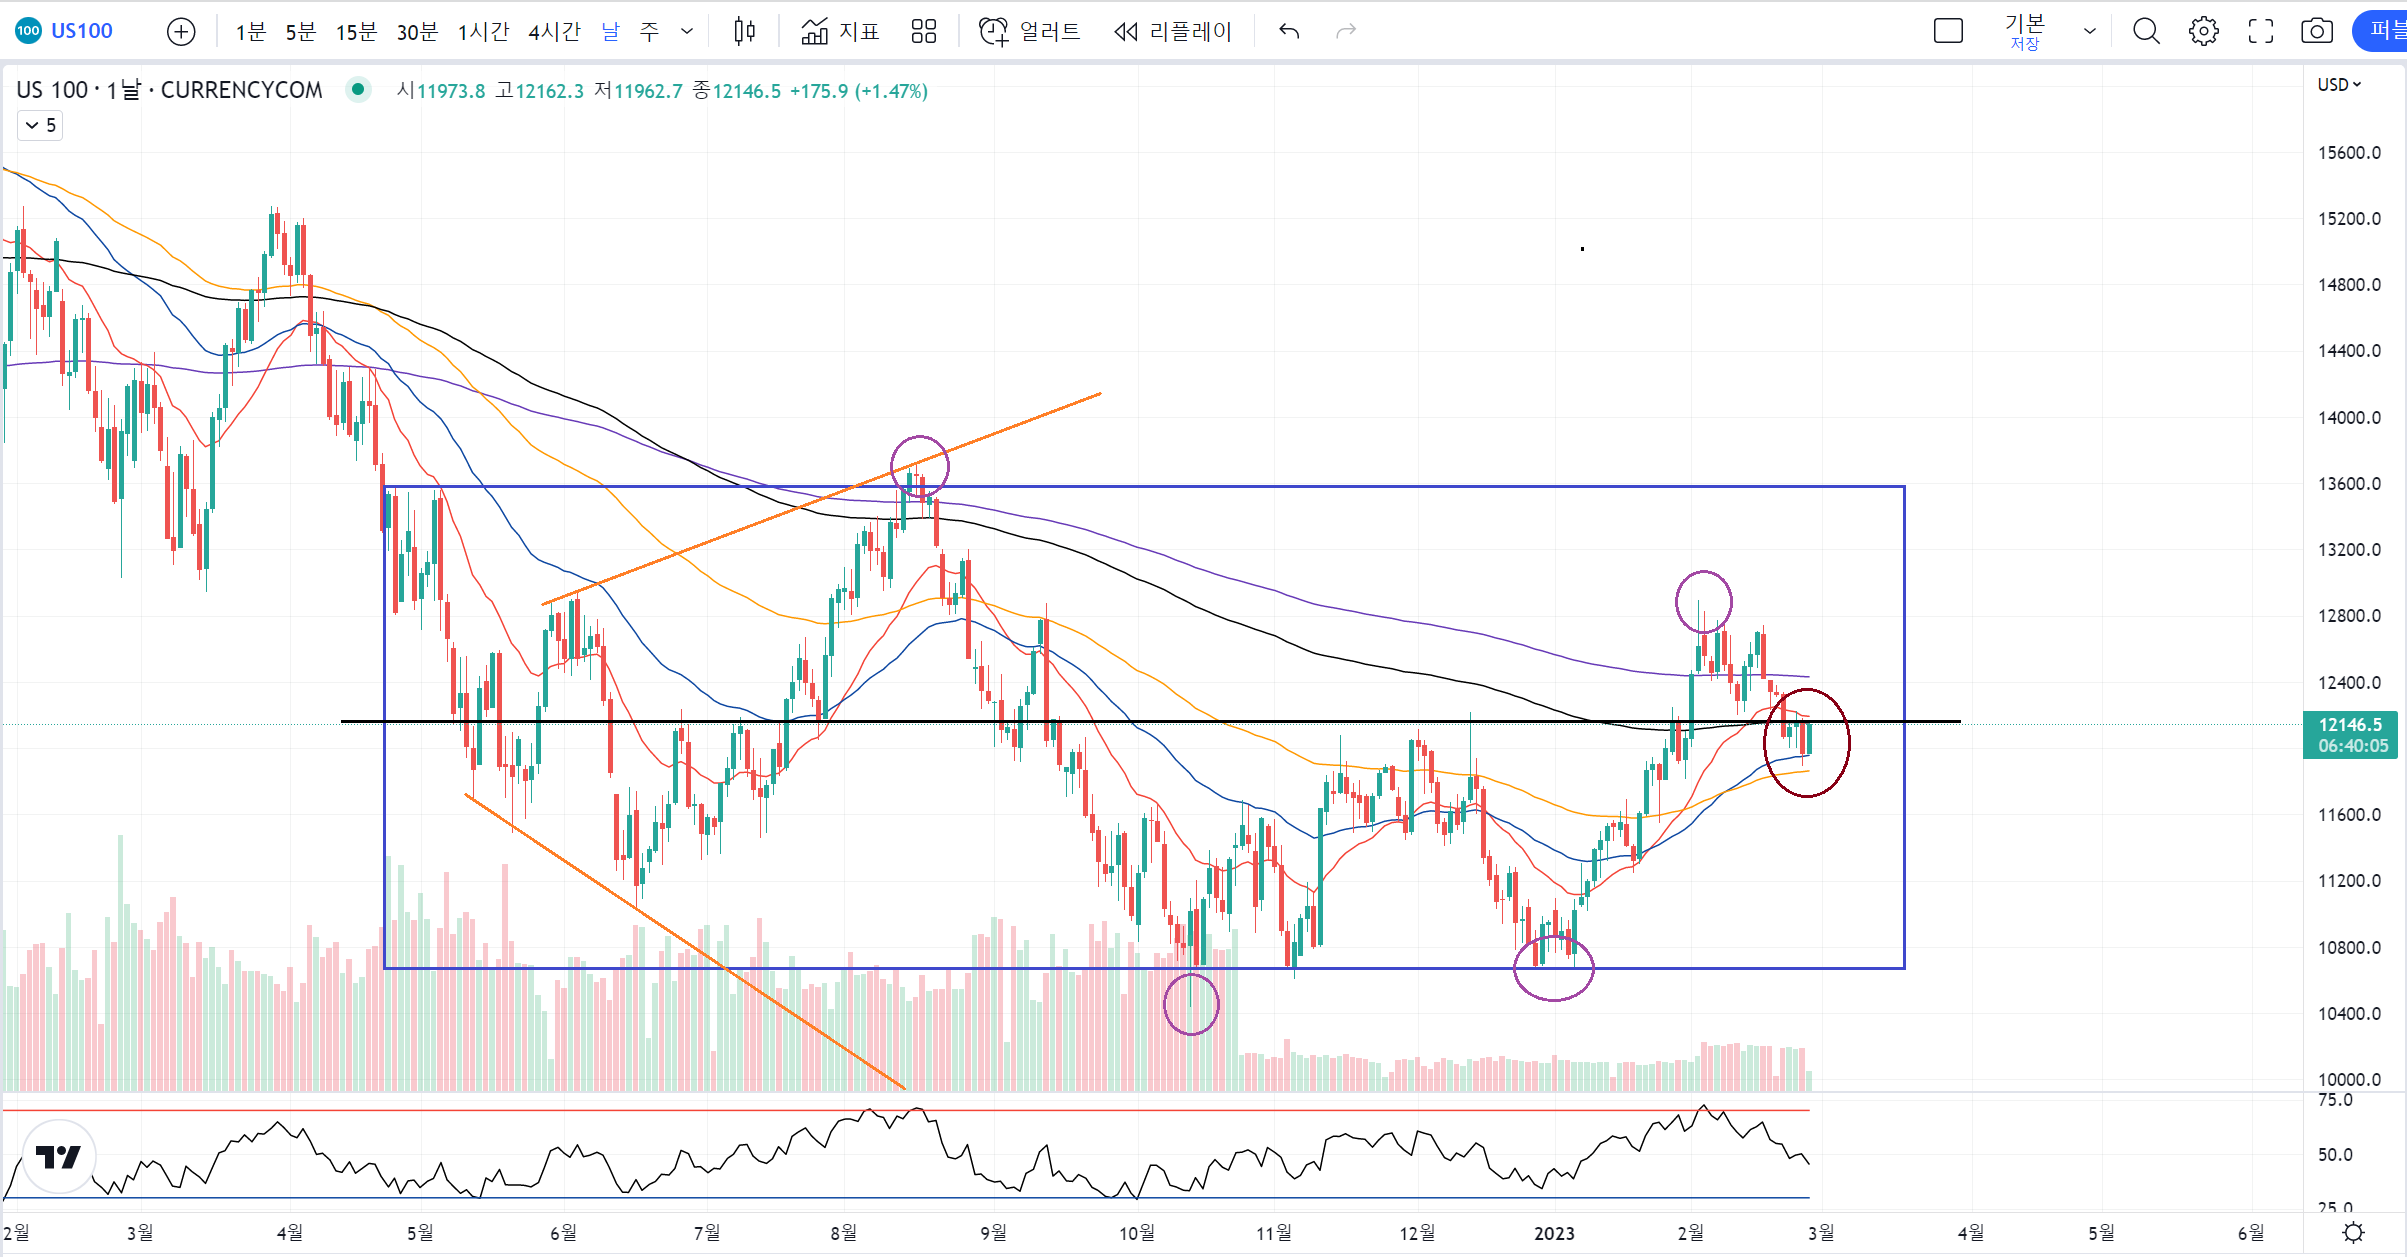Open symbol search magnifier icon
The image size is (2407, 1257).
pyautogui.click(x=2146, y=32)
